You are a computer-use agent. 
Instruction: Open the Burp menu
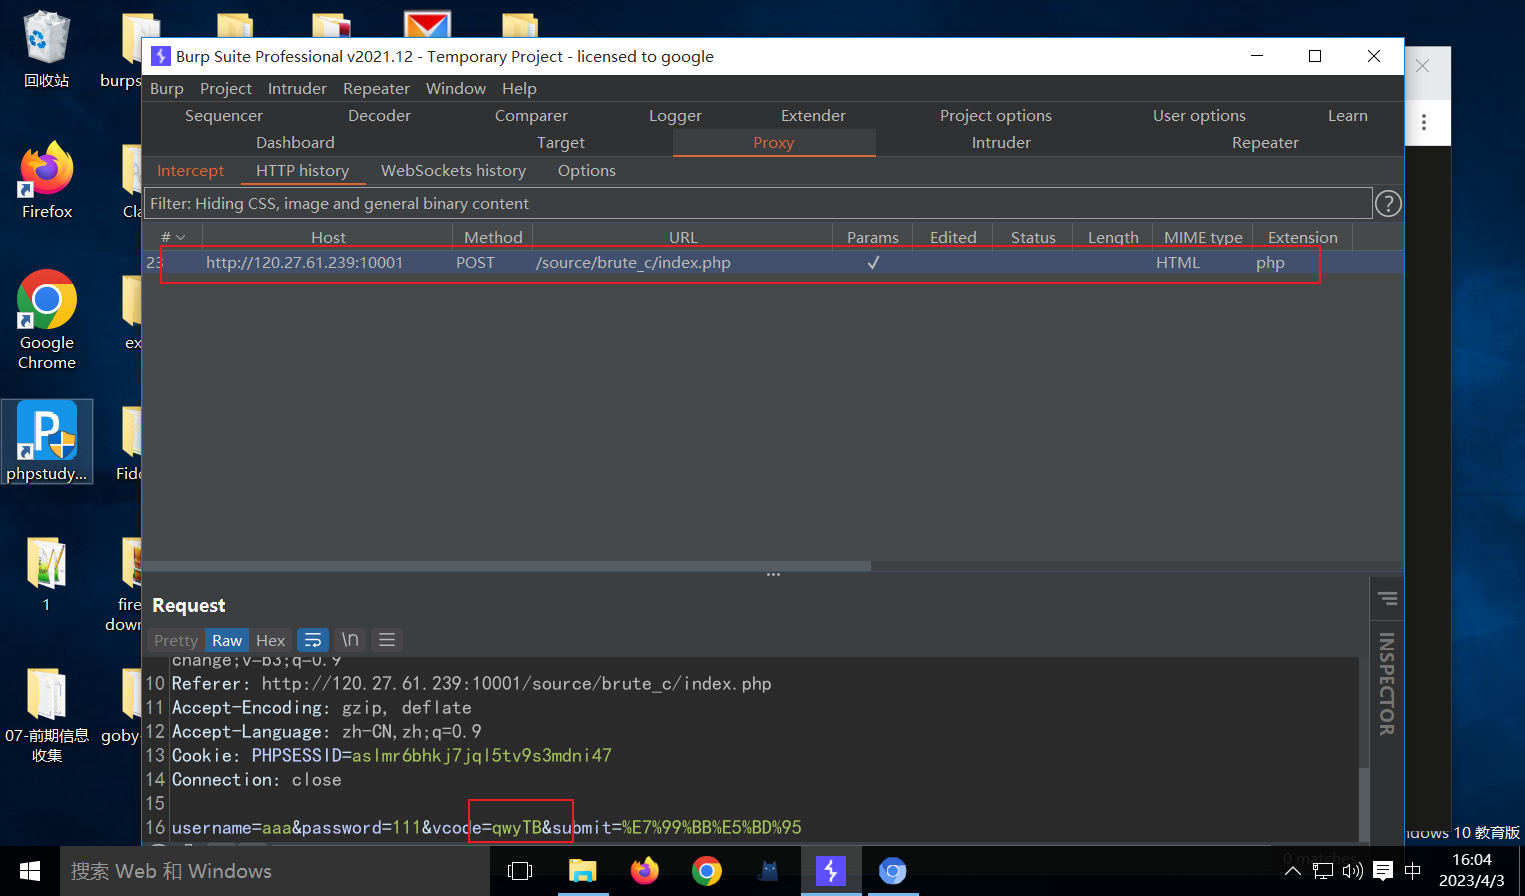tap(167, 89)
